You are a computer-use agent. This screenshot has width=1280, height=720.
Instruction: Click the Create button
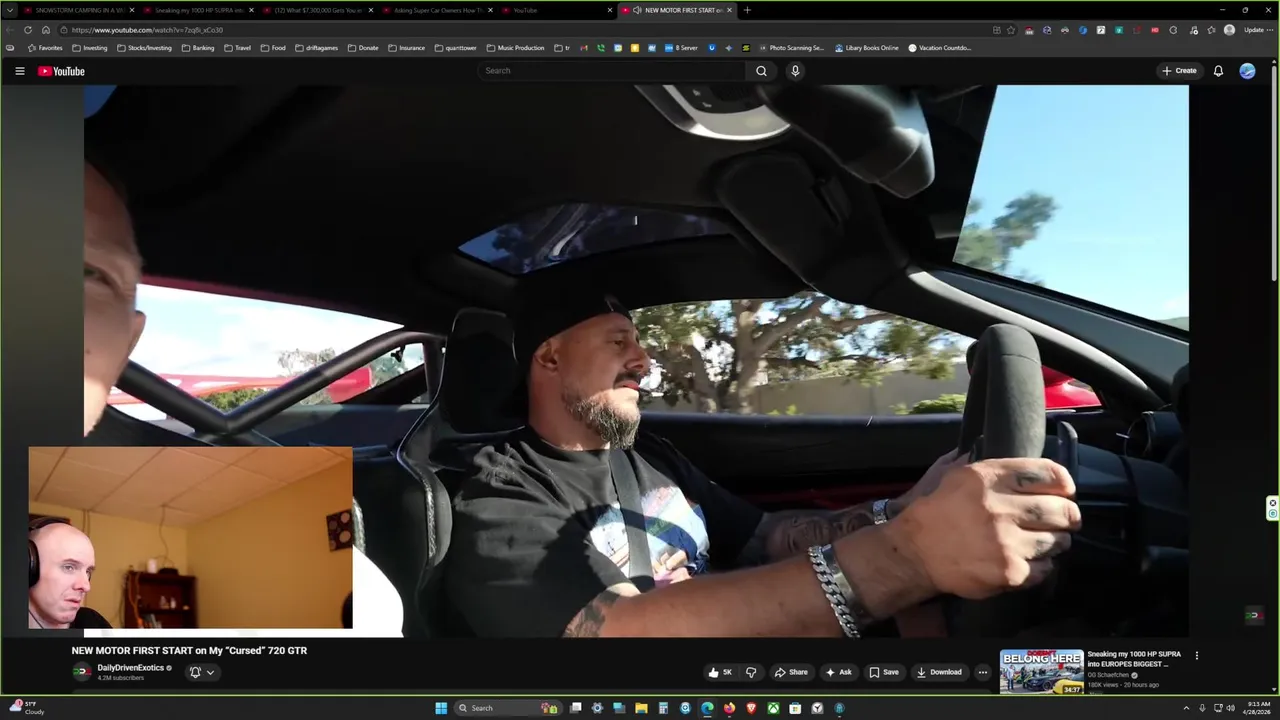(x=1179, y=71)
